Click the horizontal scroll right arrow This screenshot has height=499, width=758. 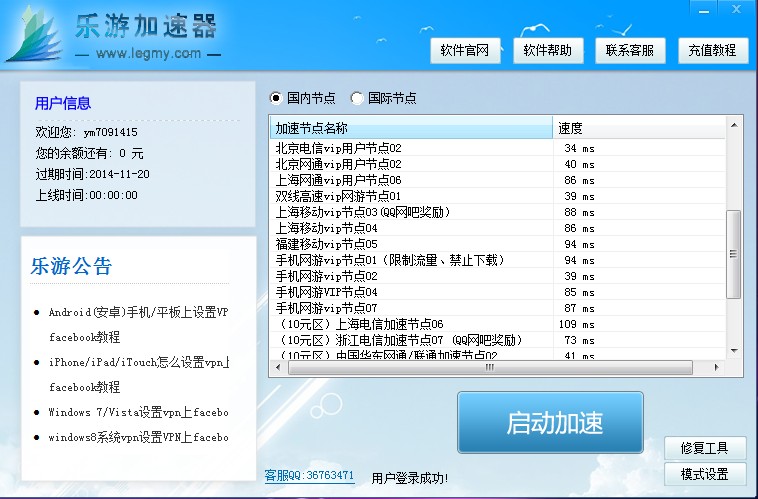click(717, 367)
